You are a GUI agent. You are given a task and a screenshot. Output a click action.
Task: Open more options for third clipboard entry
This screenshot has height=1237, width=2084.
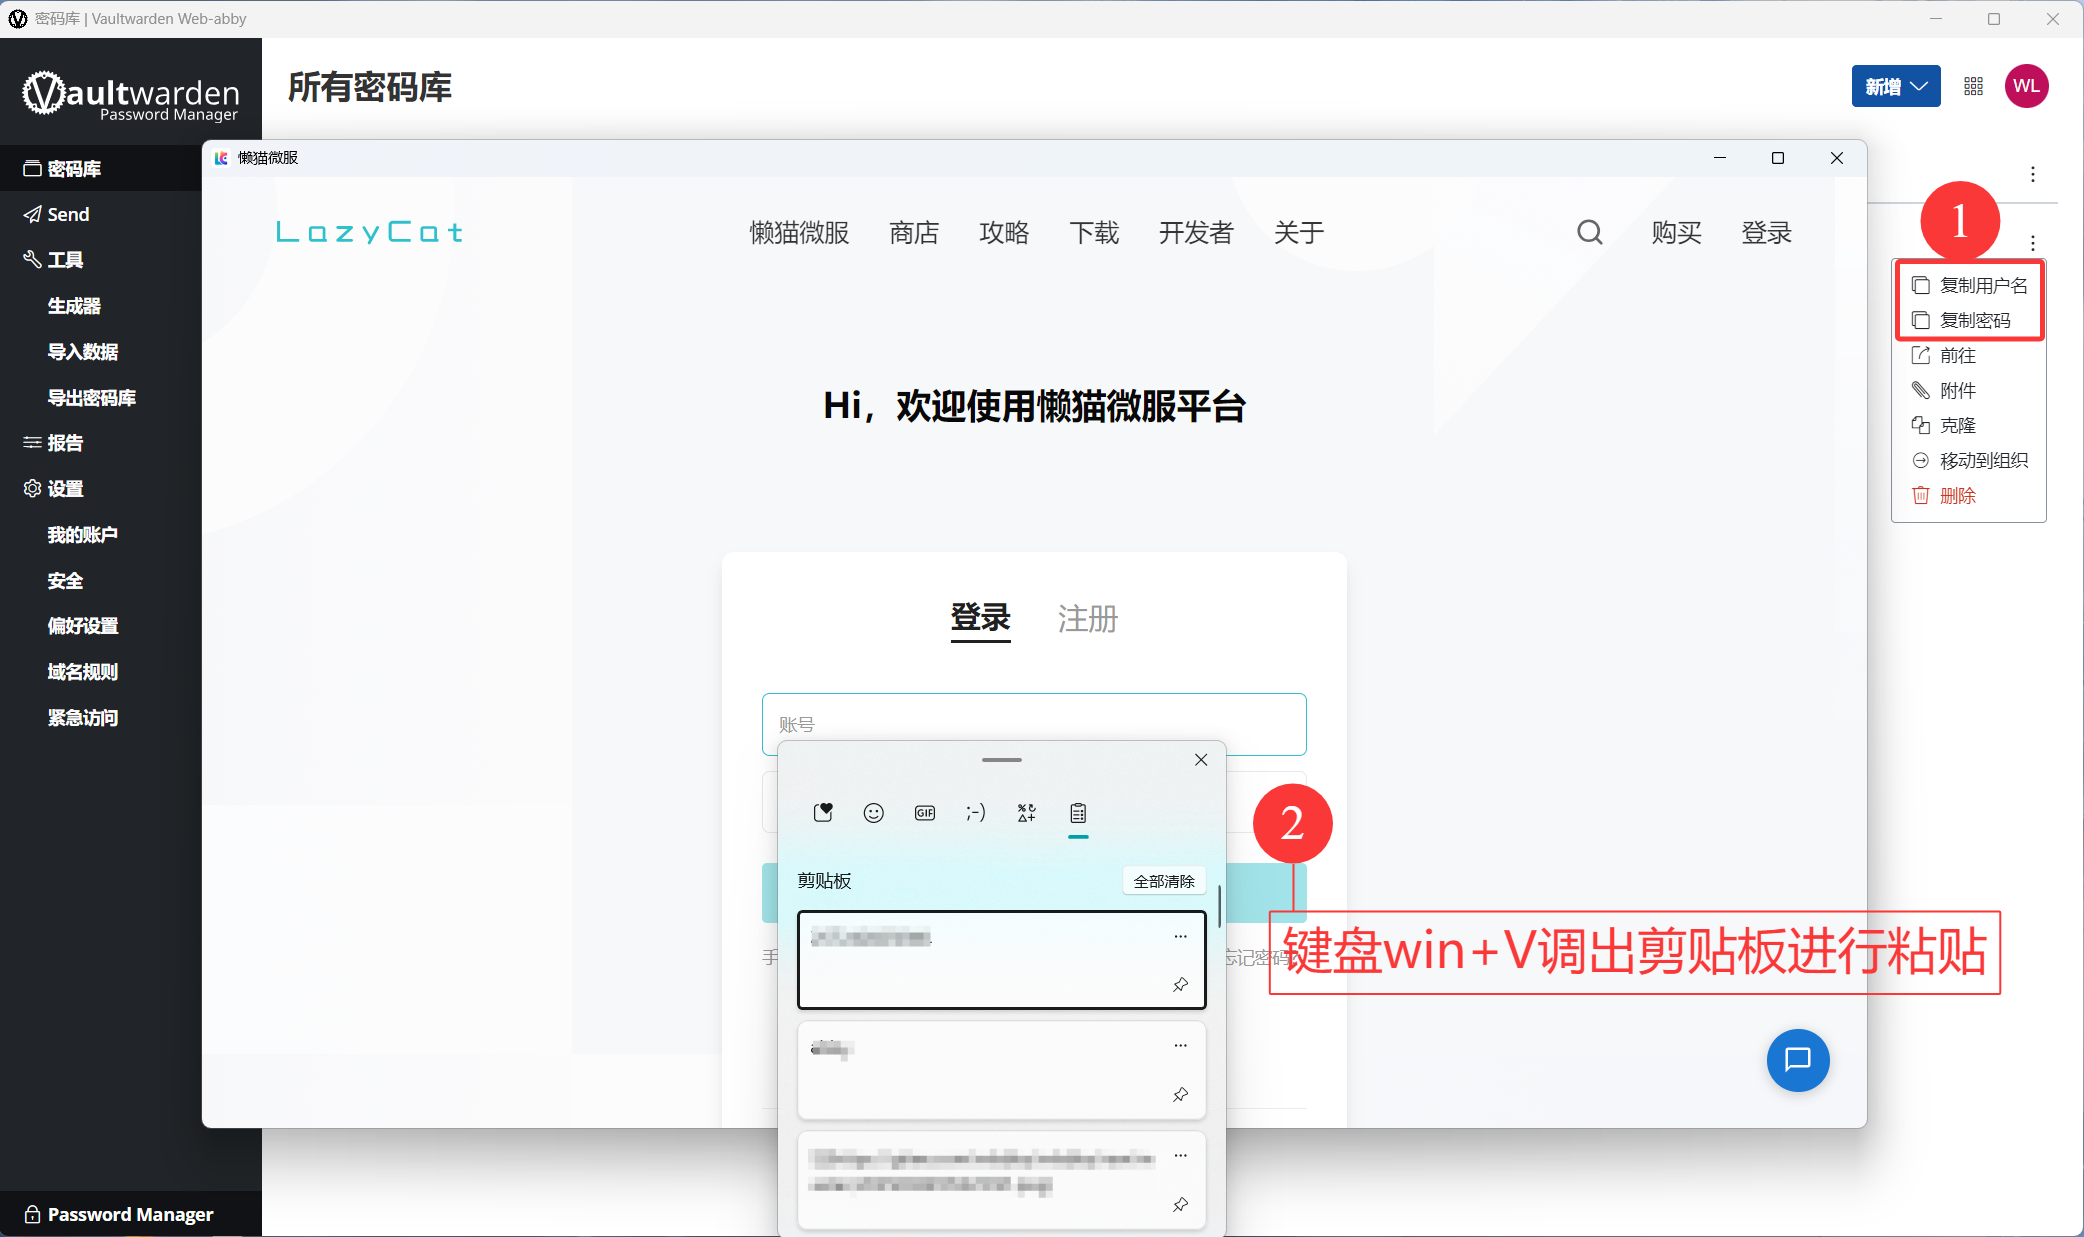1180,1156
